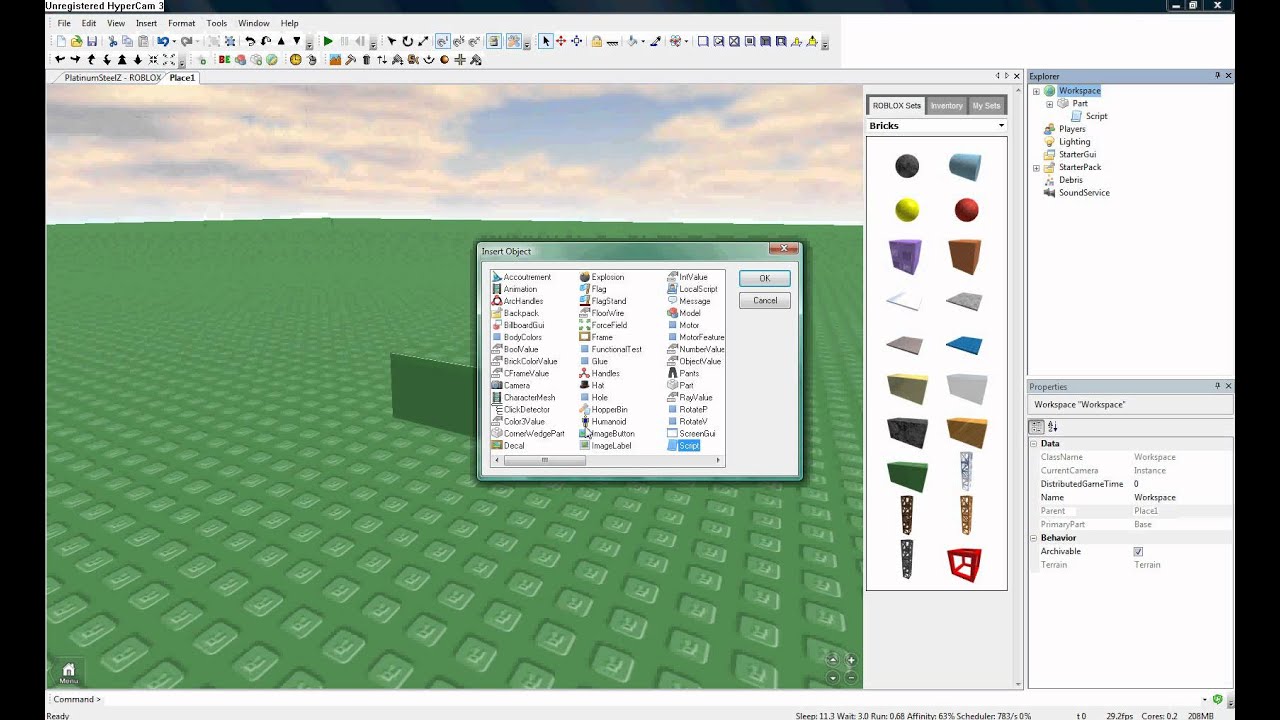Open the Bricks set dropdown
This screenshot has width=1280, height=720.
[x=1001, y=126]
